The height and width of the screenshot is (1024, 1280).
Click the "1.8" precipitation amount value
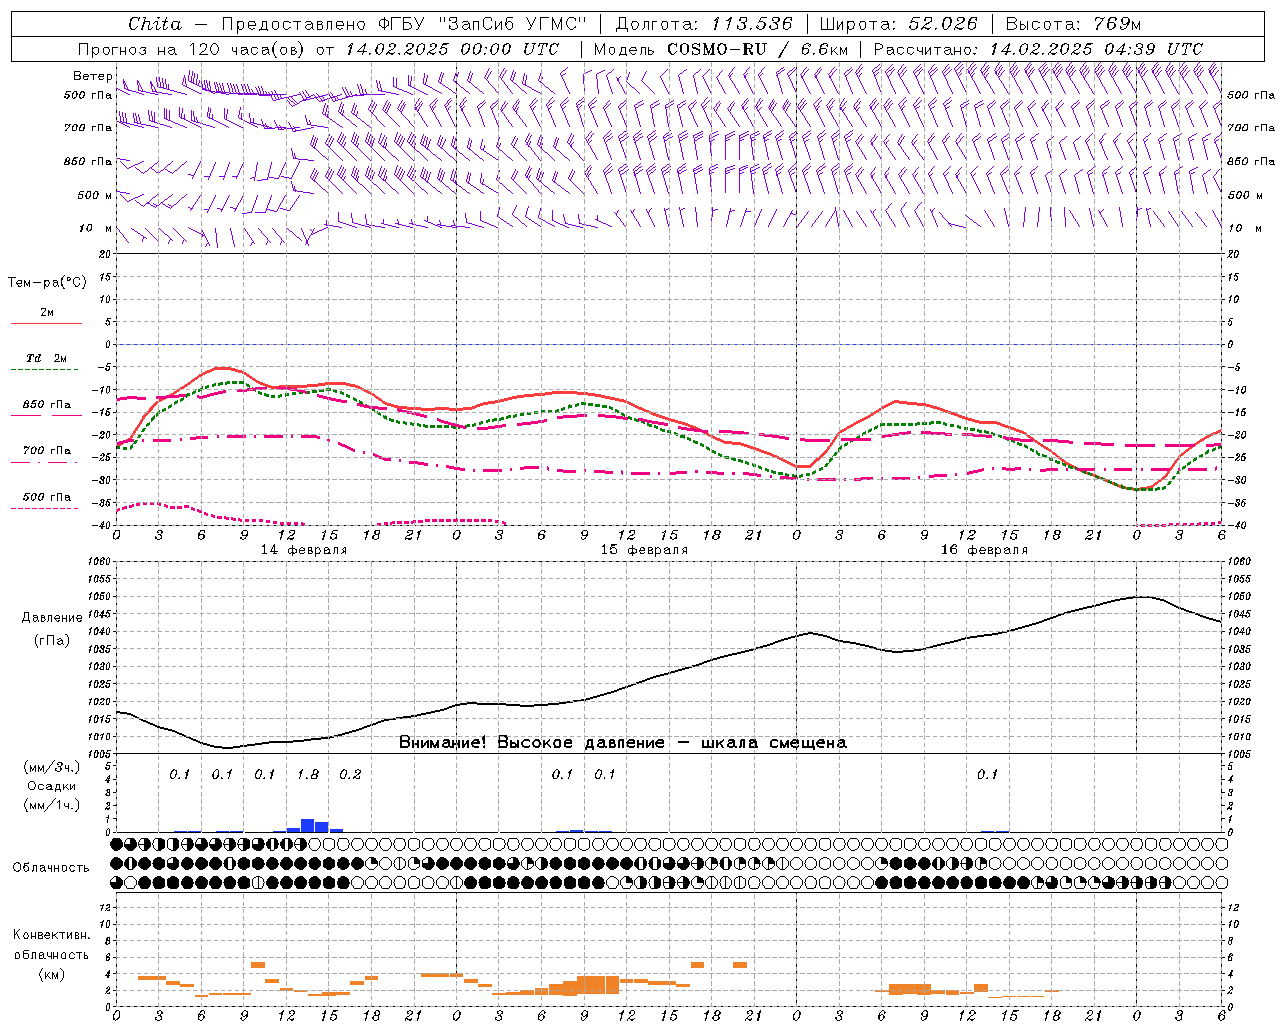308,775
